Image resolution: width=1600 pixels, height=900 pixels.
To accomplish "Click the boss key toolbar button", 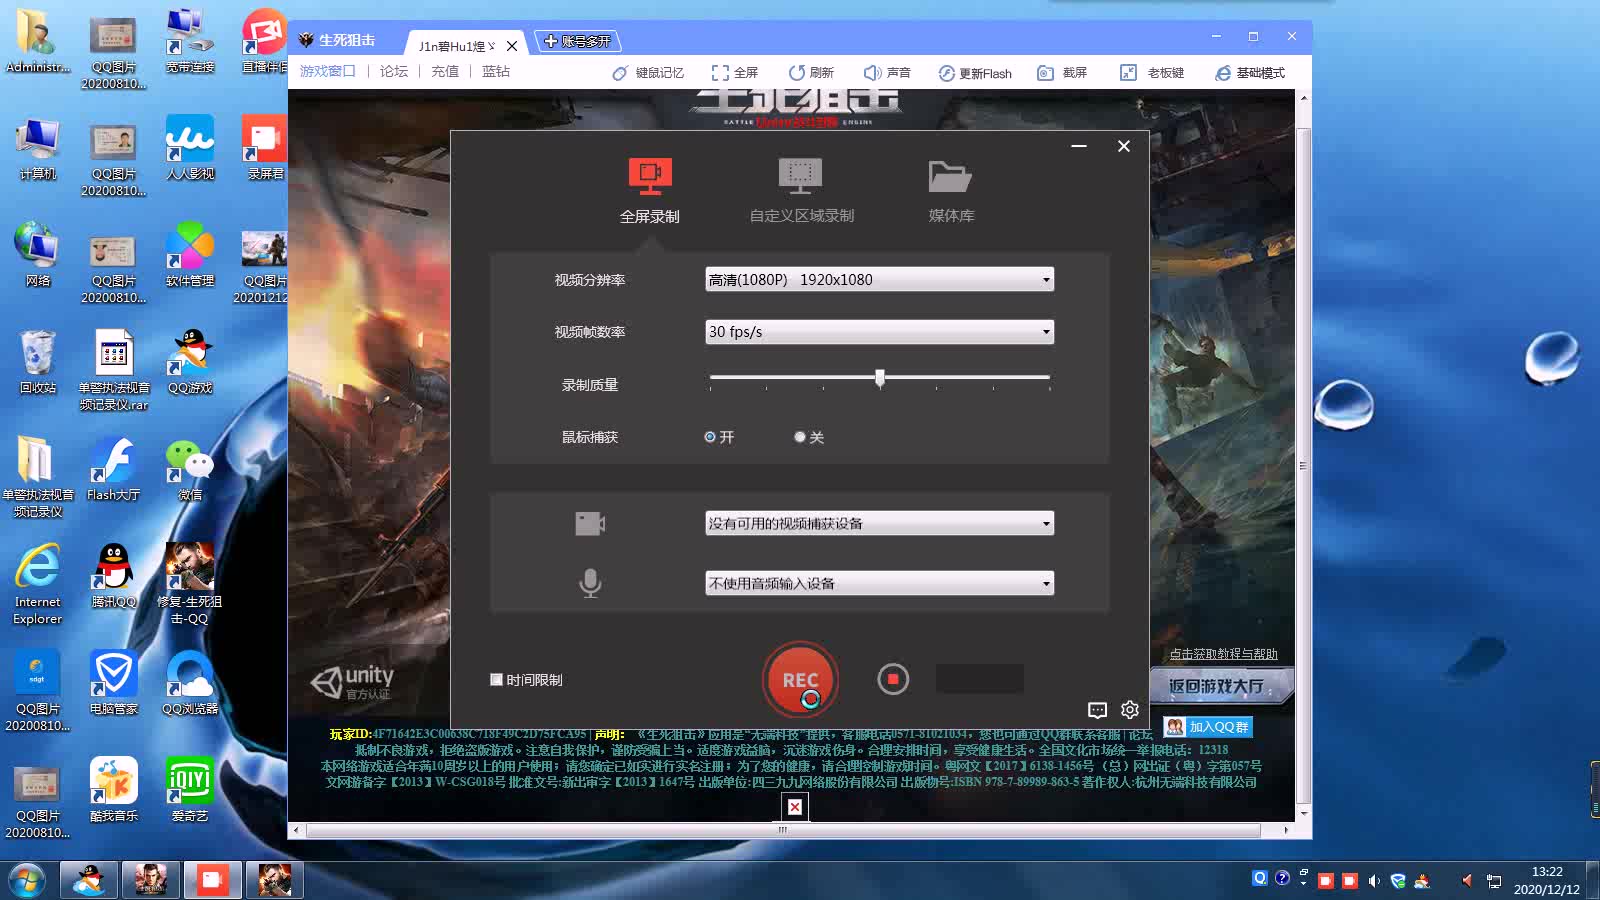I will coord(1152,73).
